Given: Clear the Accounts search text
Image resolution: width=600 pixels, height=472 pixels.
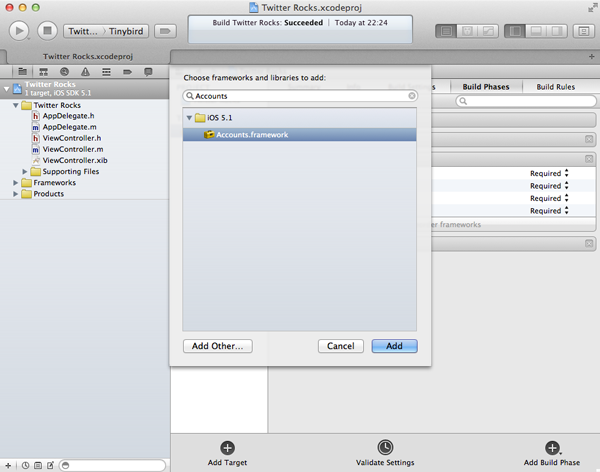Looking at the screenshot, I should [x=412, y=96].
